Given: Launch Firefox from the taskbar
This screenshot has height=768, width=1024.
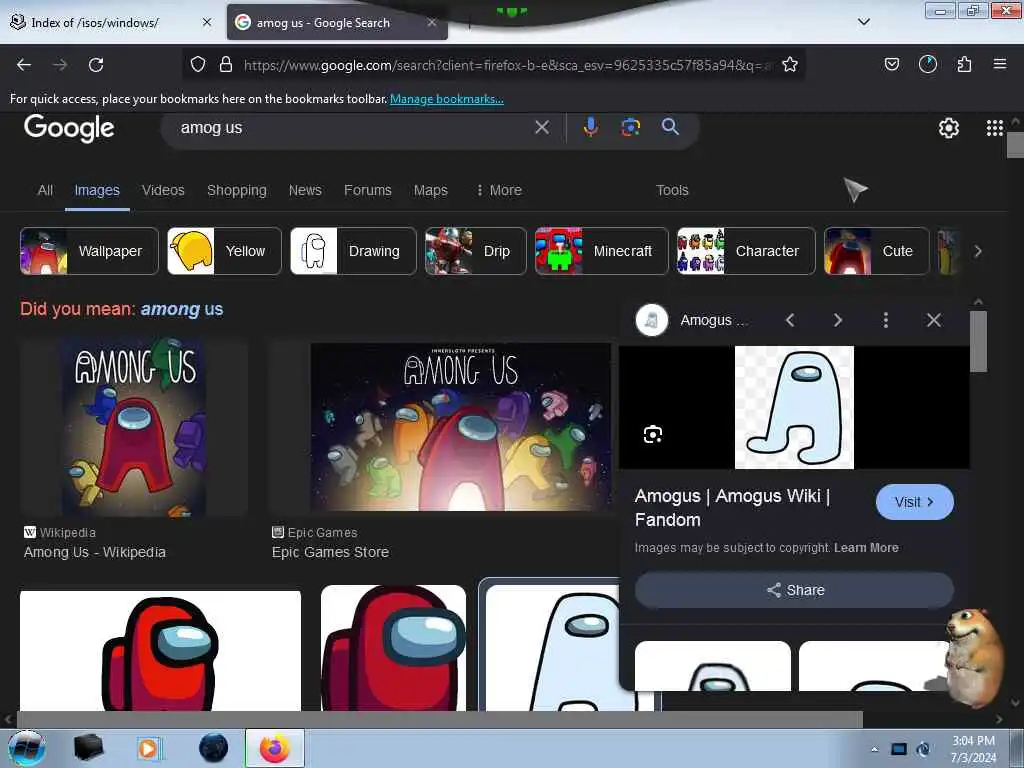Looking at the screenshot, I should pos(275,748).
